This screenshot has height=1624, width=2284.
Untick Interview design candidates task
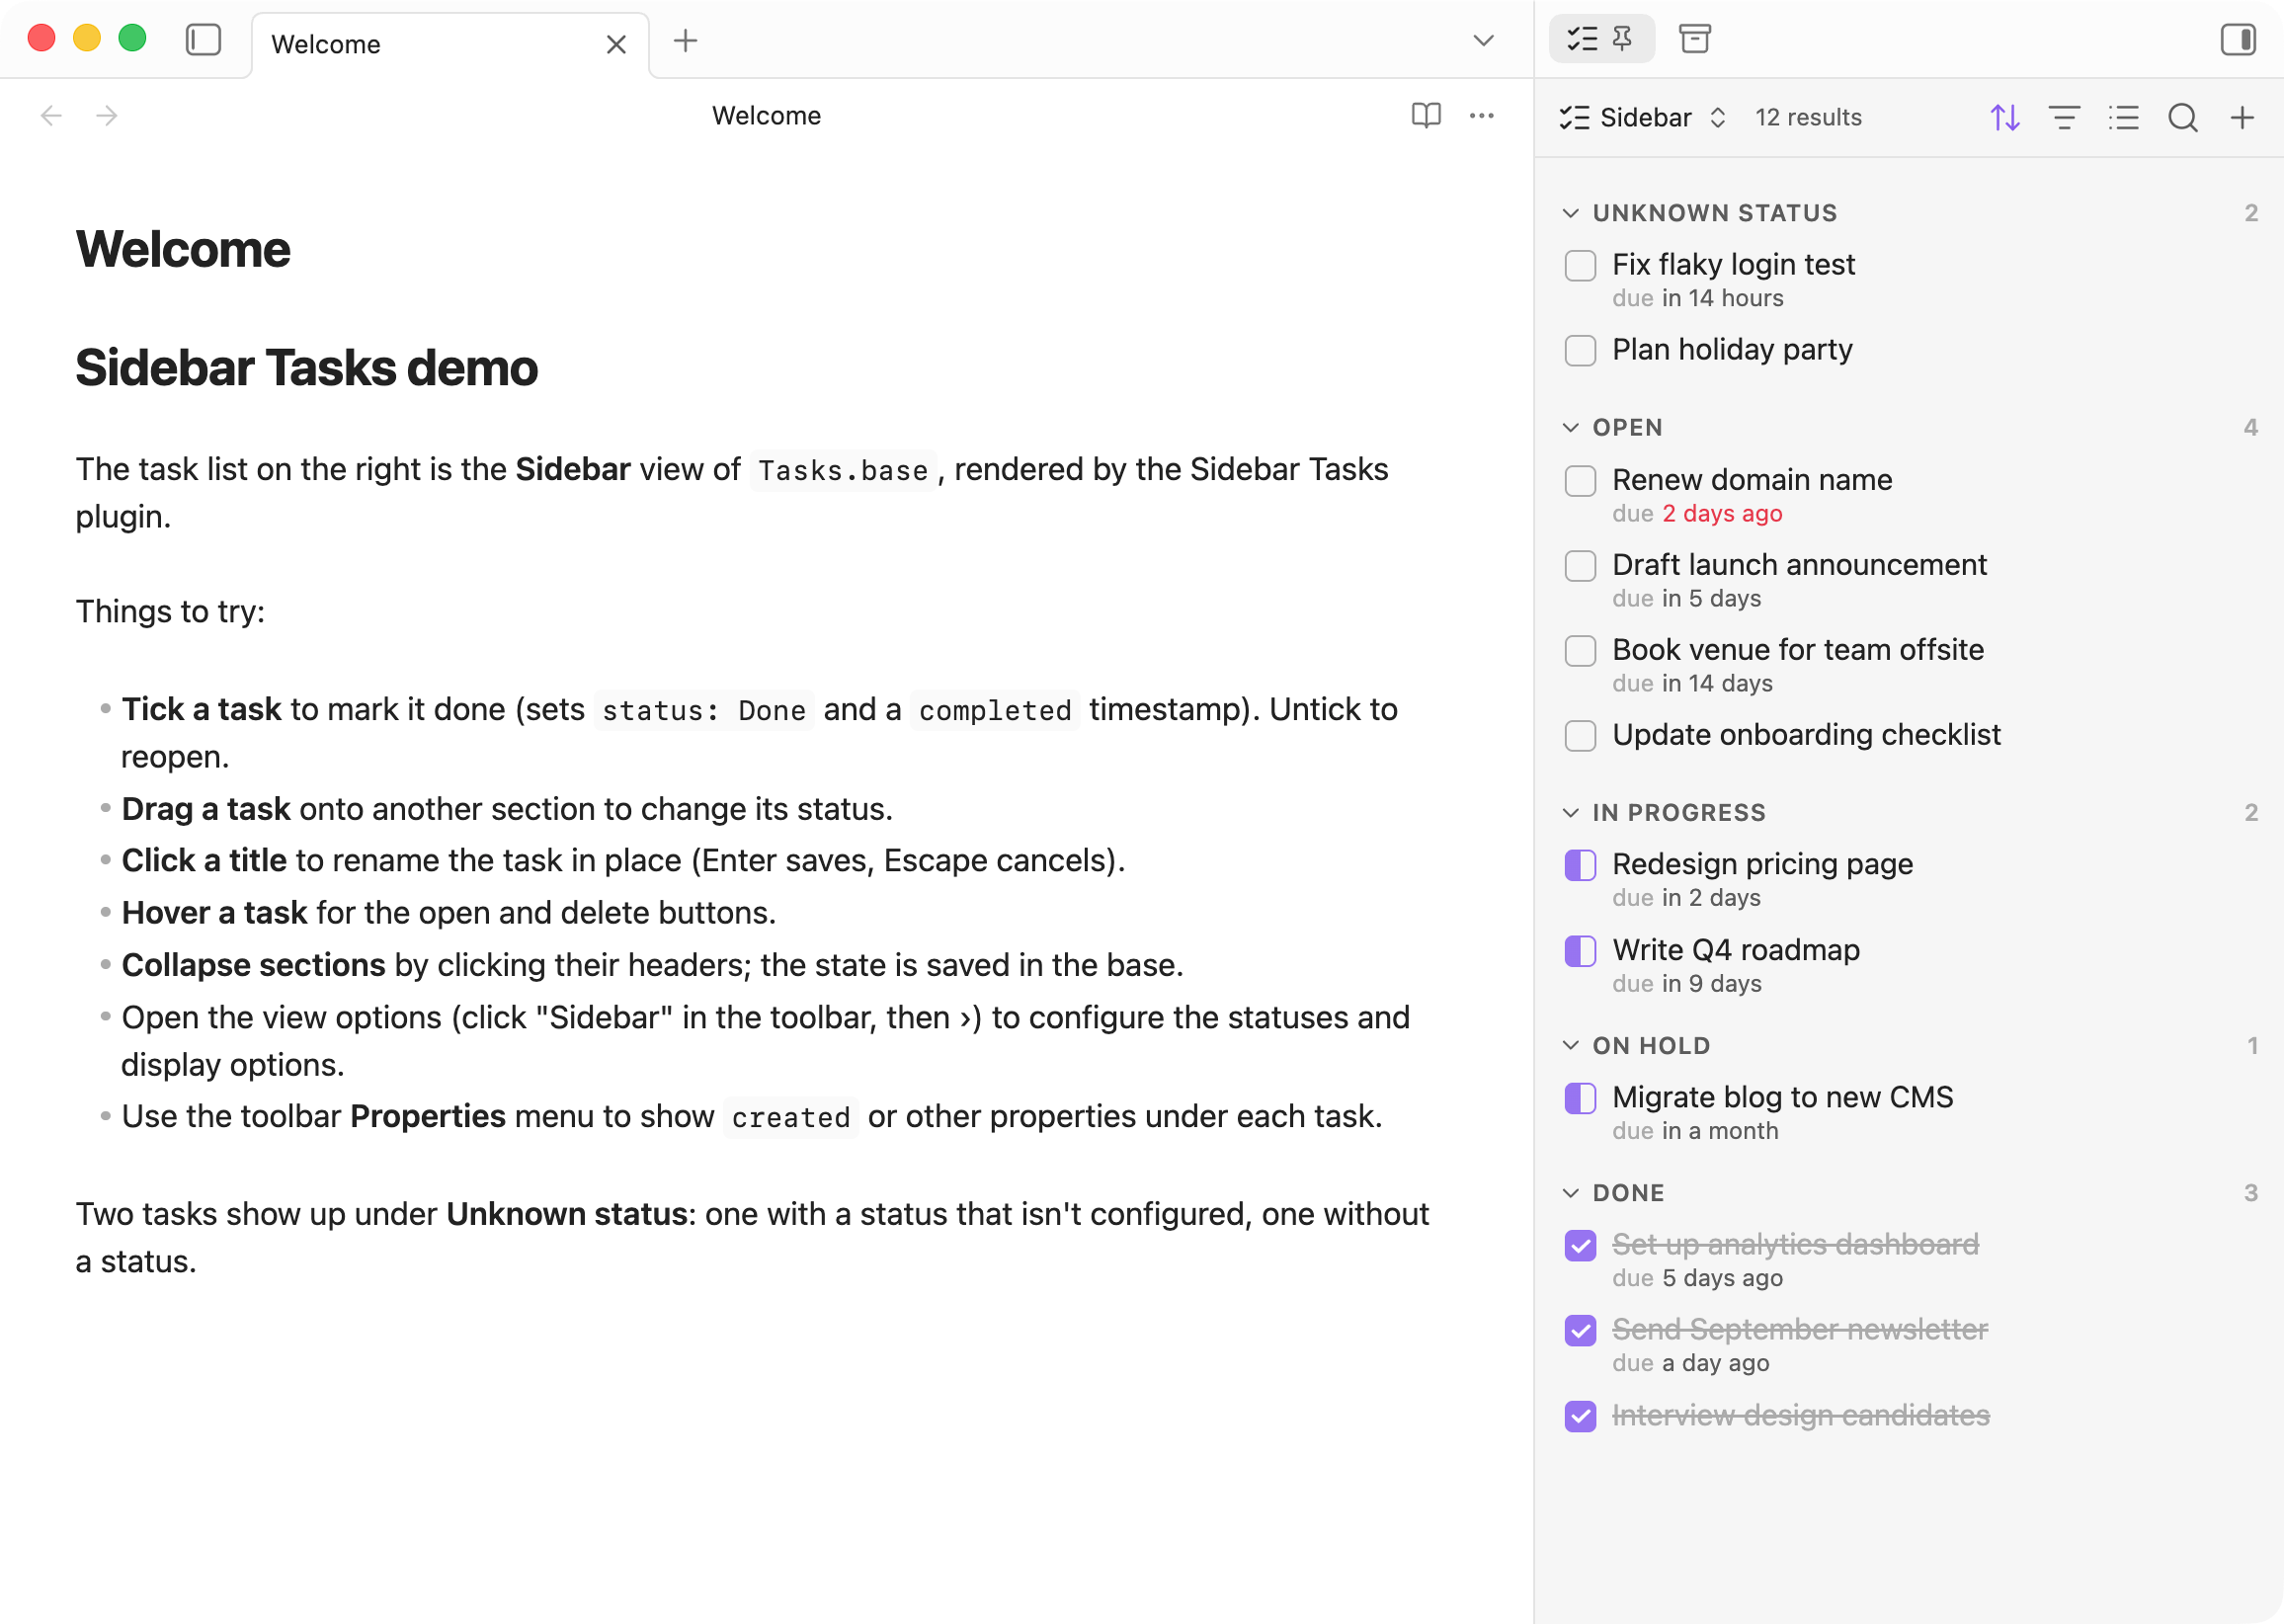[x=1580, y=1417]
